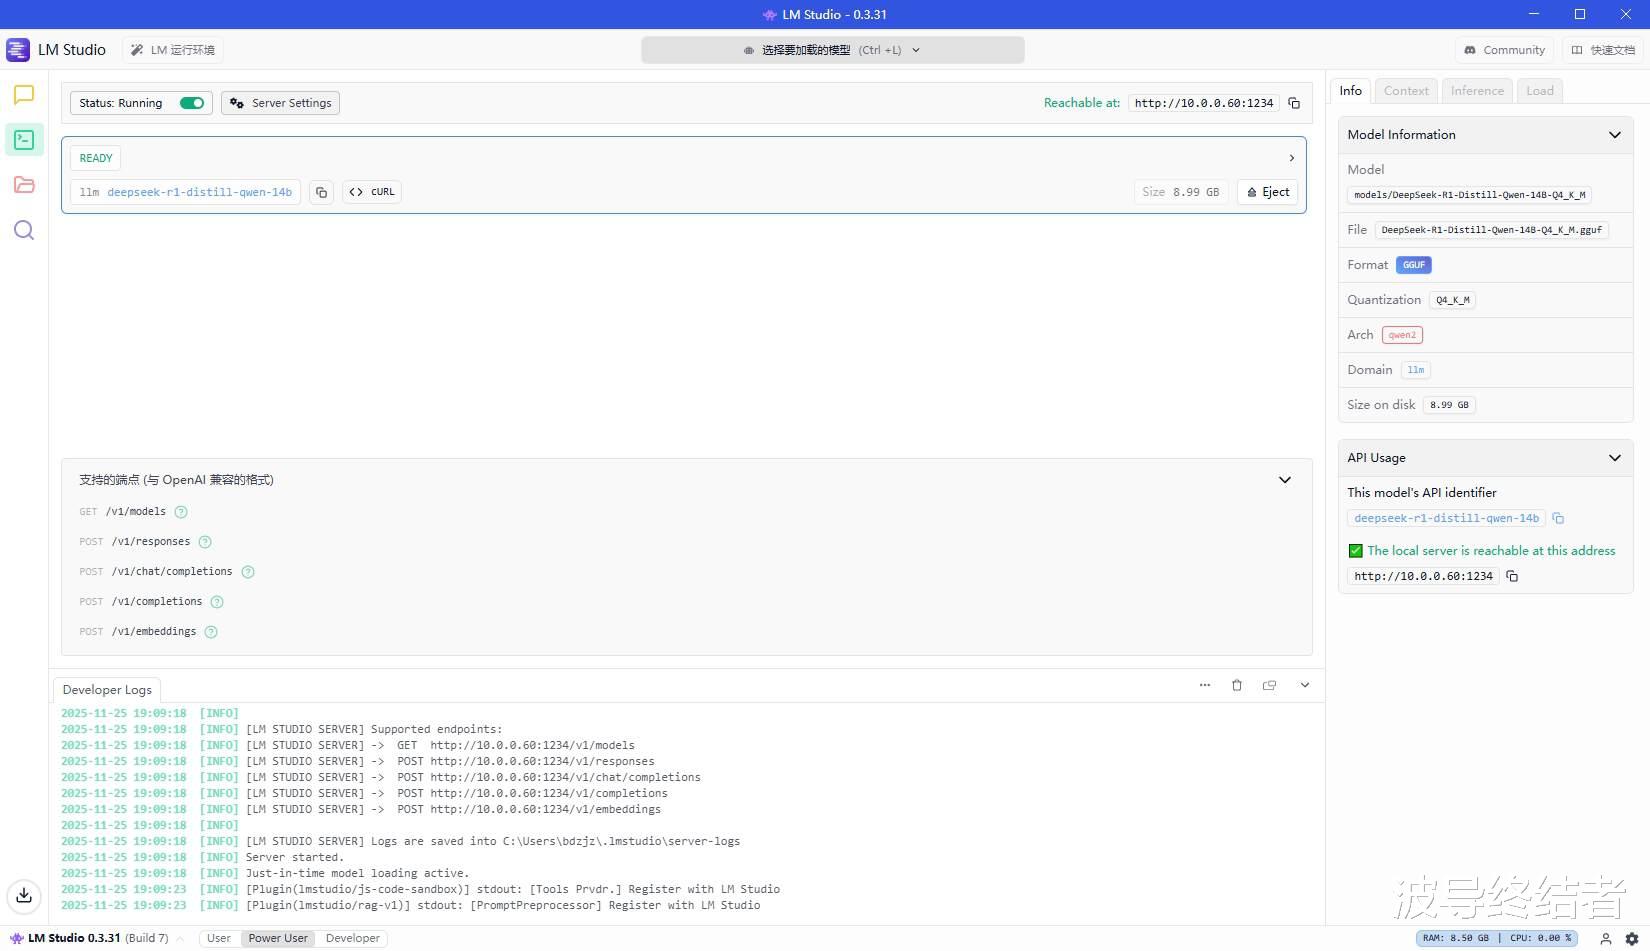Viewport: 1650px width, 951px height.
Task: Toggle the server Status Running switch
Action: [x=192, y=103]
